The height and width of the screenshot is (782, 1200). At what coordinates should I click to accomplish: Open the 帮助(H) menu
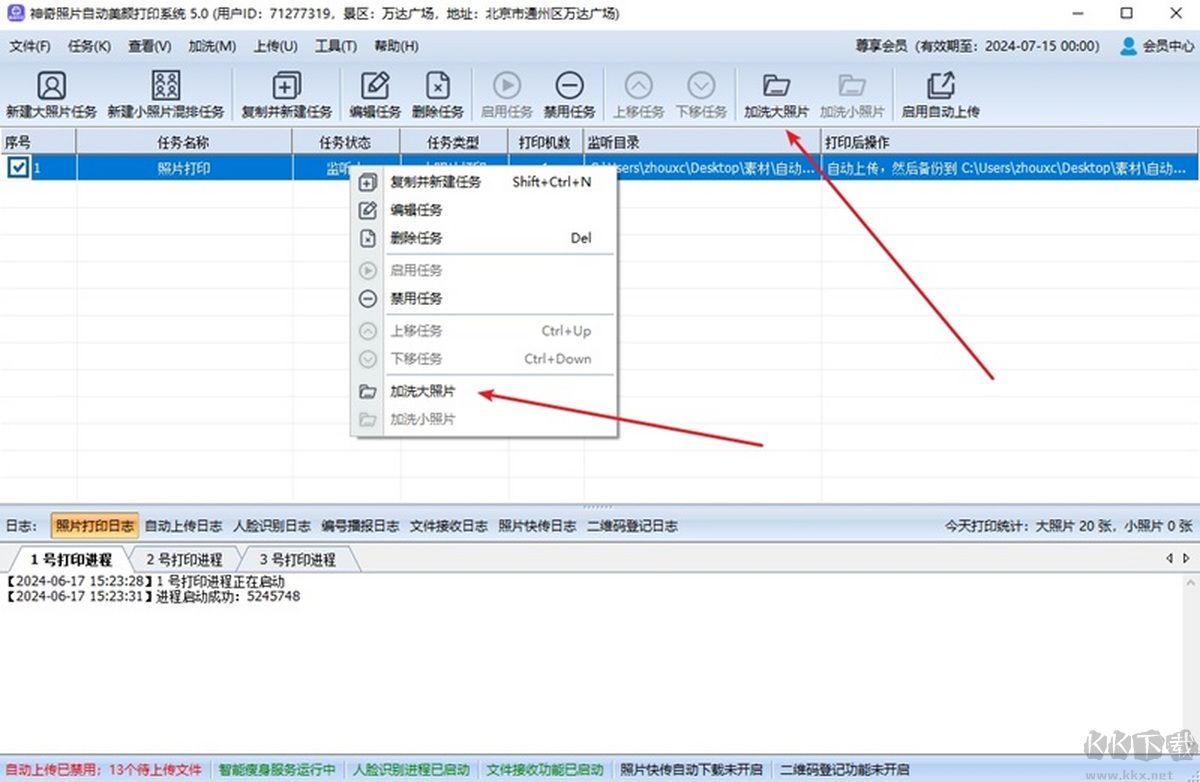click(397, 46)
